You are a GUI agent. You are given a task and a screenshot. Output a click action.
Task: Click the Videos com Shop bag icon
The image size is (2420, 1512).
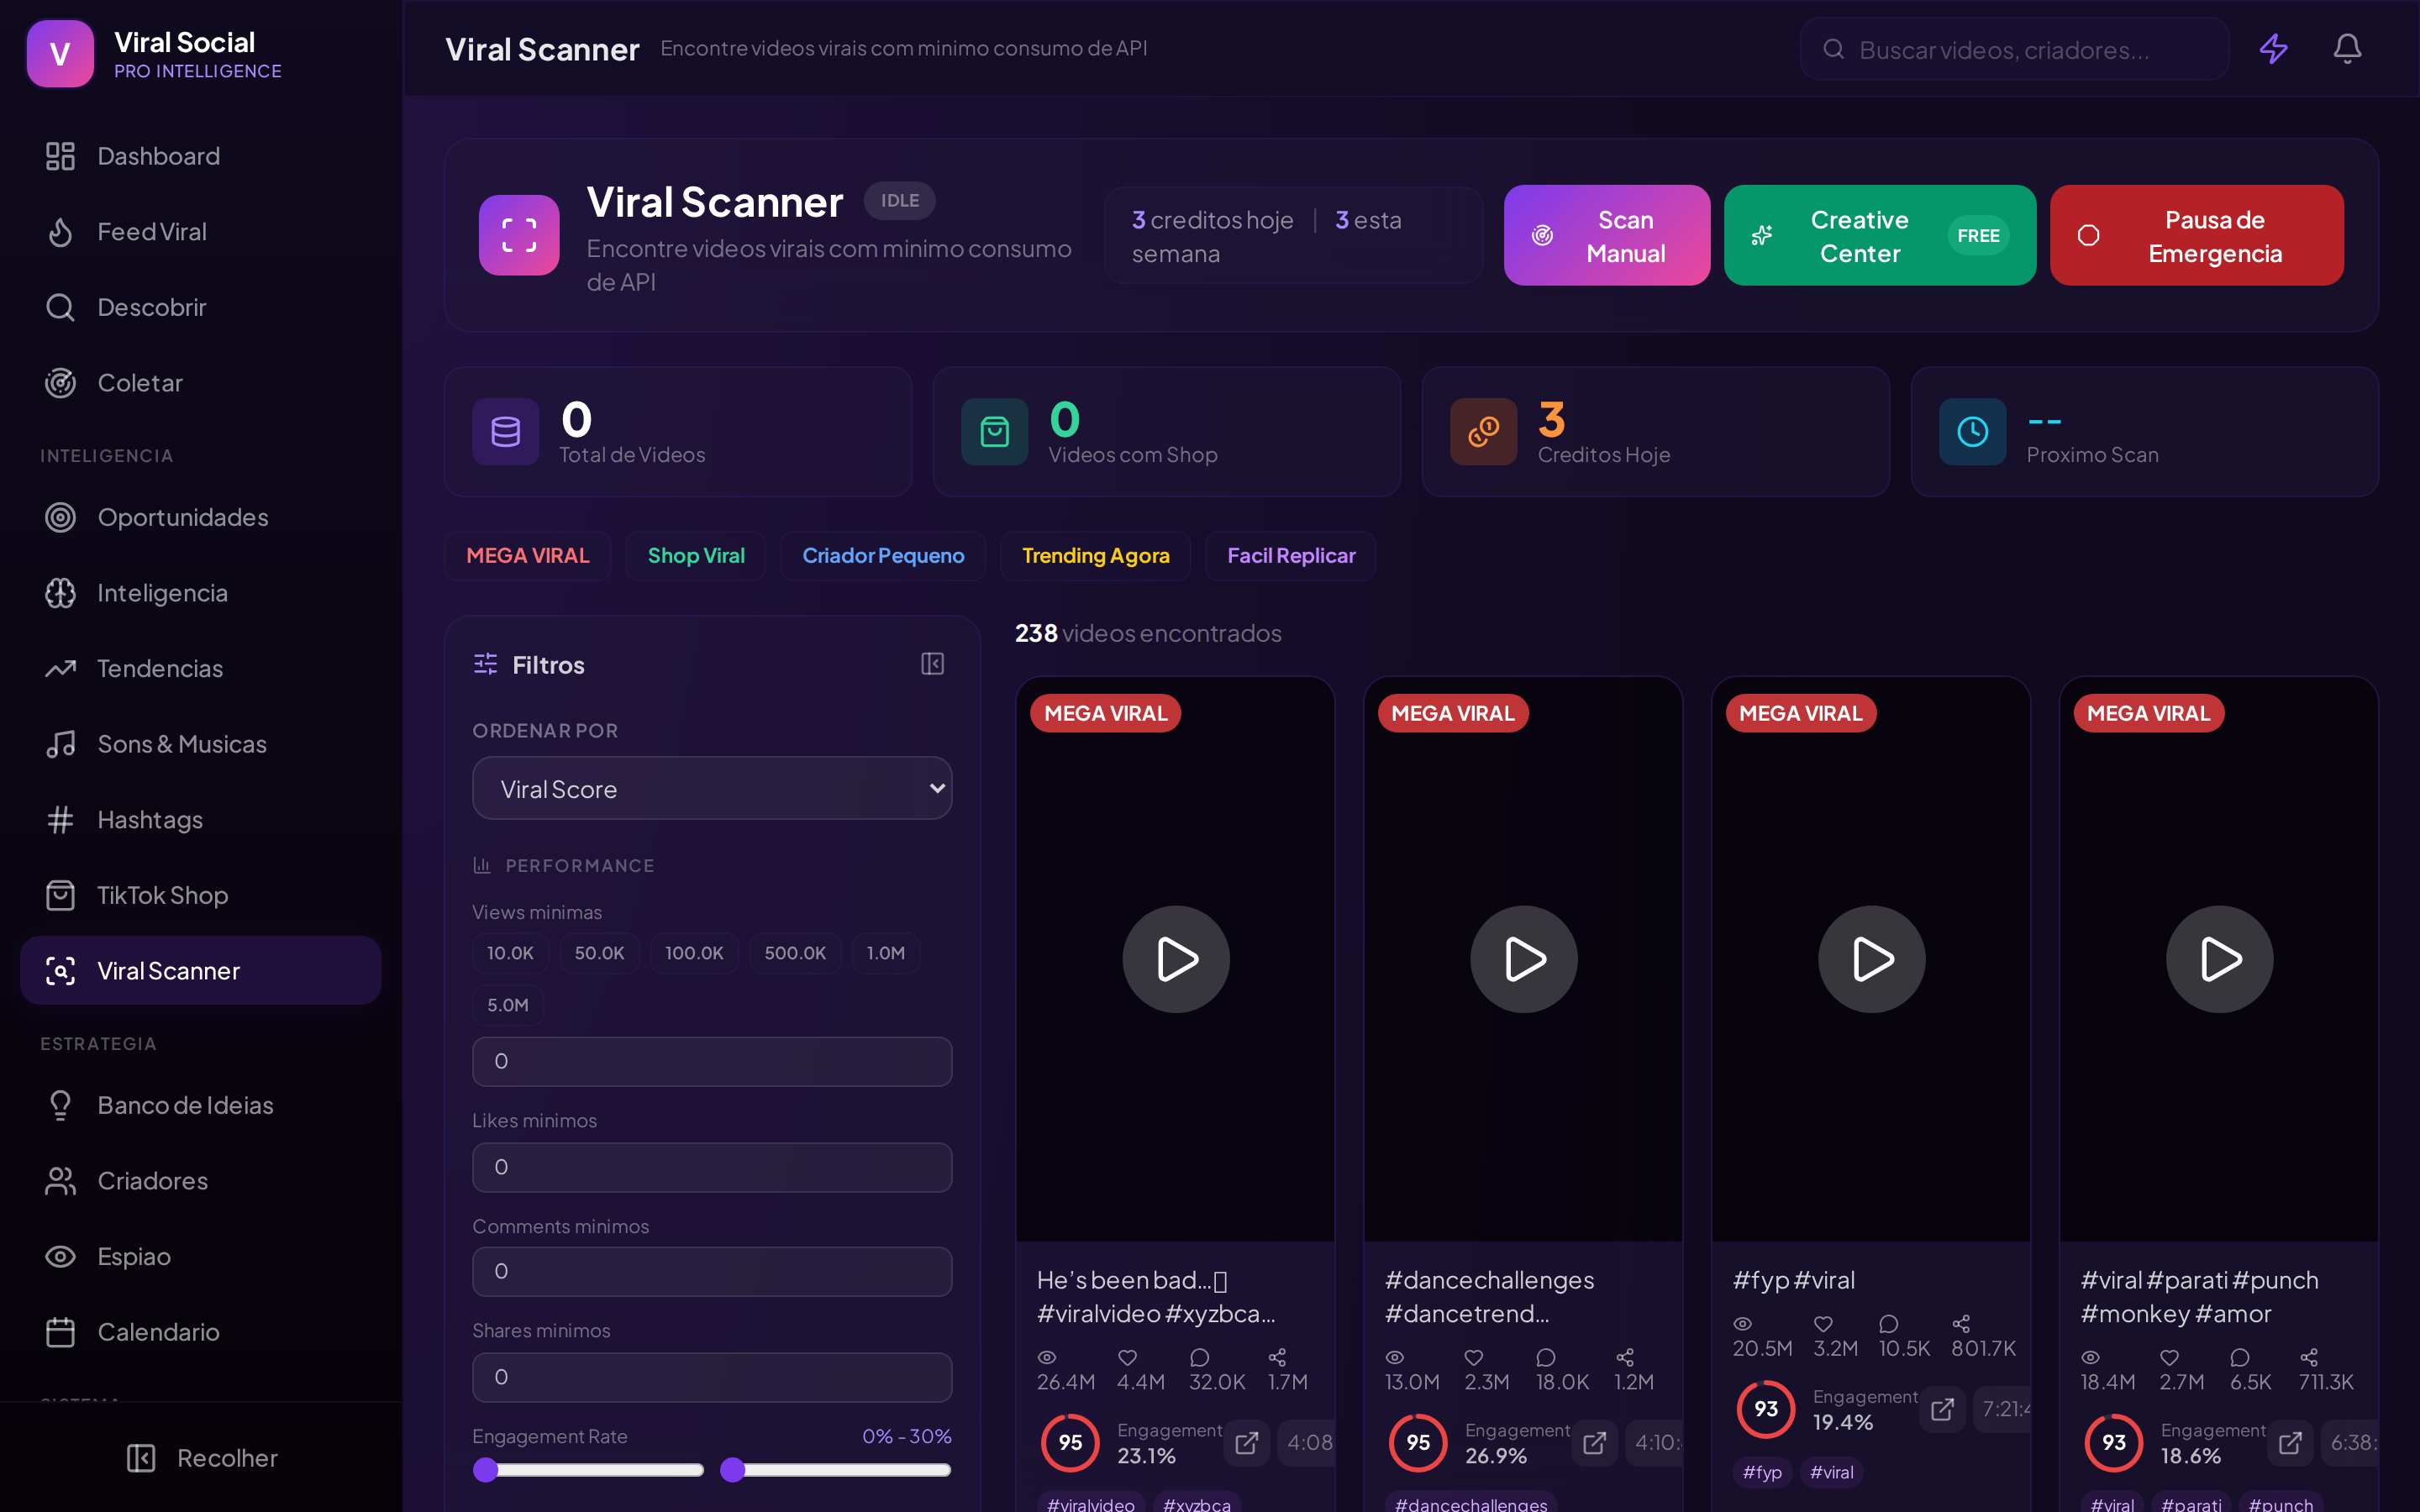(994, 432)
